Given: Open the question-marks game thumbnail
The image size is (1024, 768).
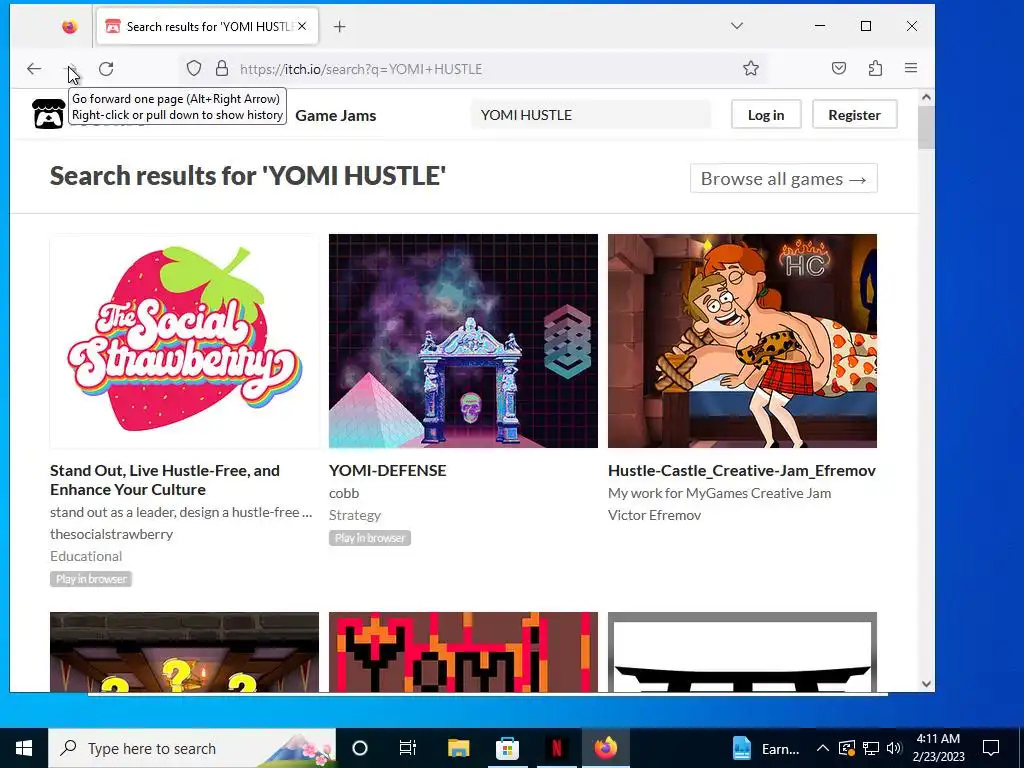Looking at the screenshot, I should click(184, 652).
